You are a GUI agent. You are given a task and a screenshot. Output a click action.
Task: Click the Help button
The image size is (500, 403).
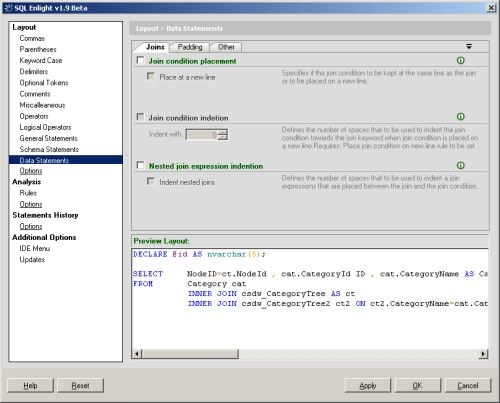[x=30, y=386]
